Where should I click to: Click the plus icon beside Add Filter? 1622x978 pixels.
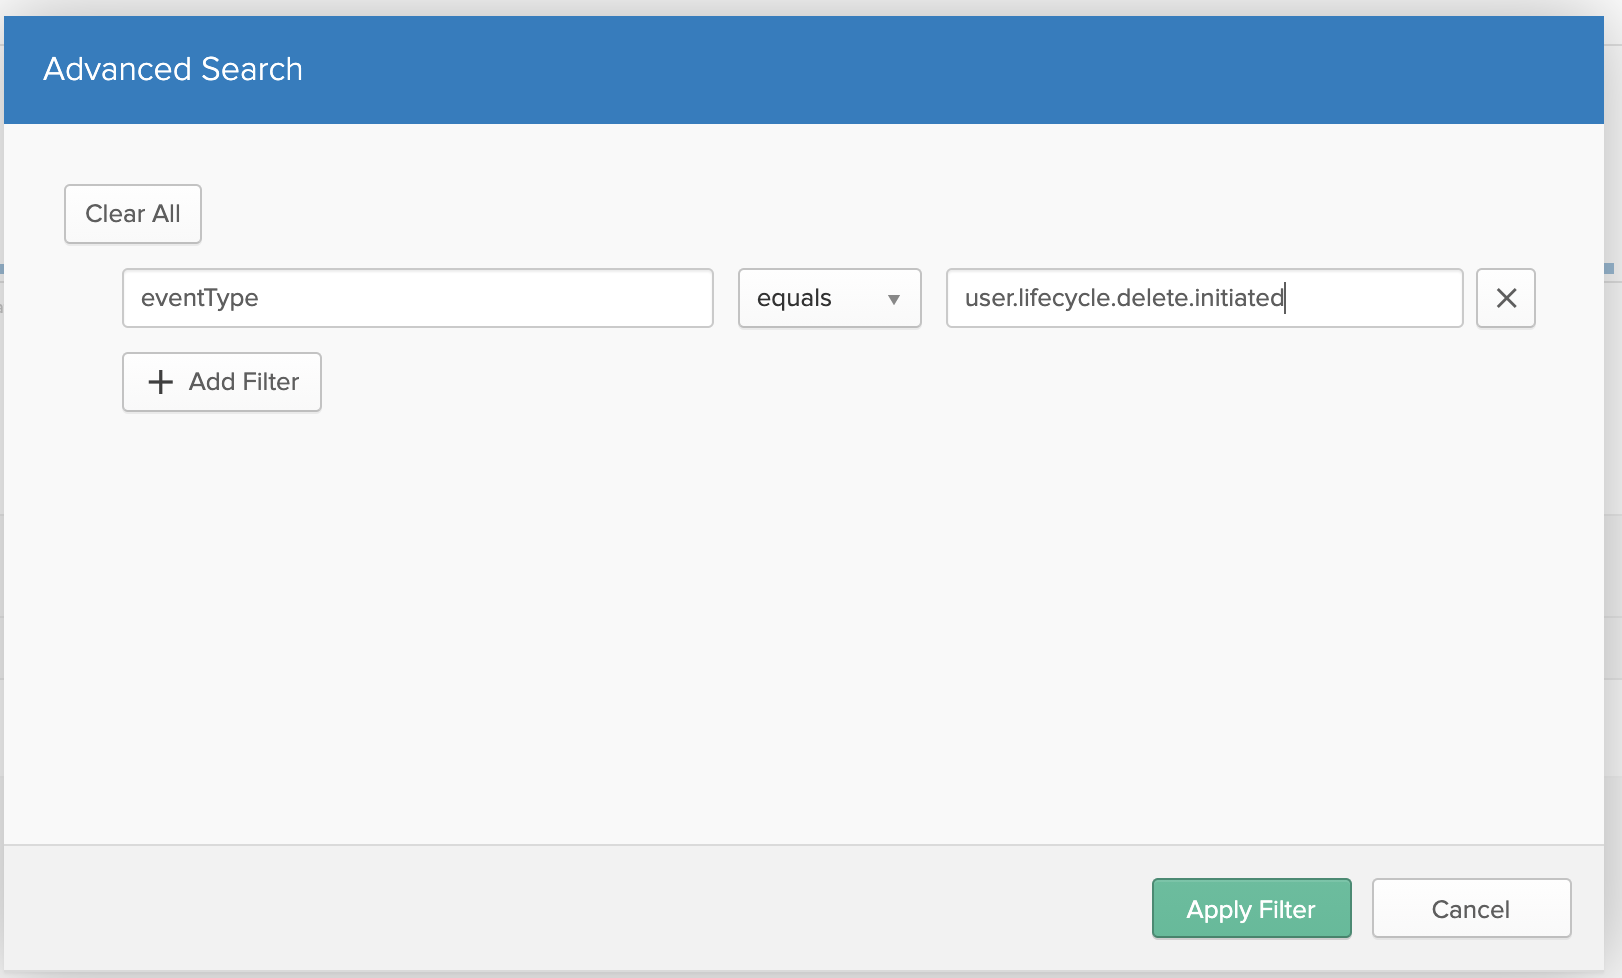point(160,382)
